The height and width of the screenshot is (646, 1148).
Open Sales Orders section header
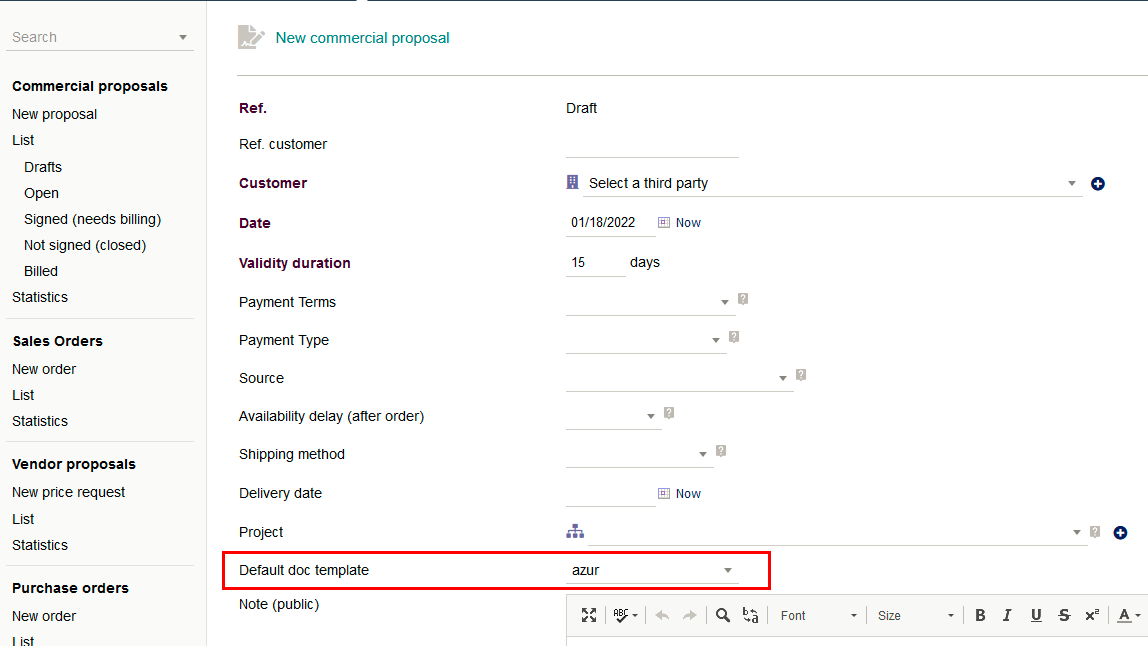[57, 341]
